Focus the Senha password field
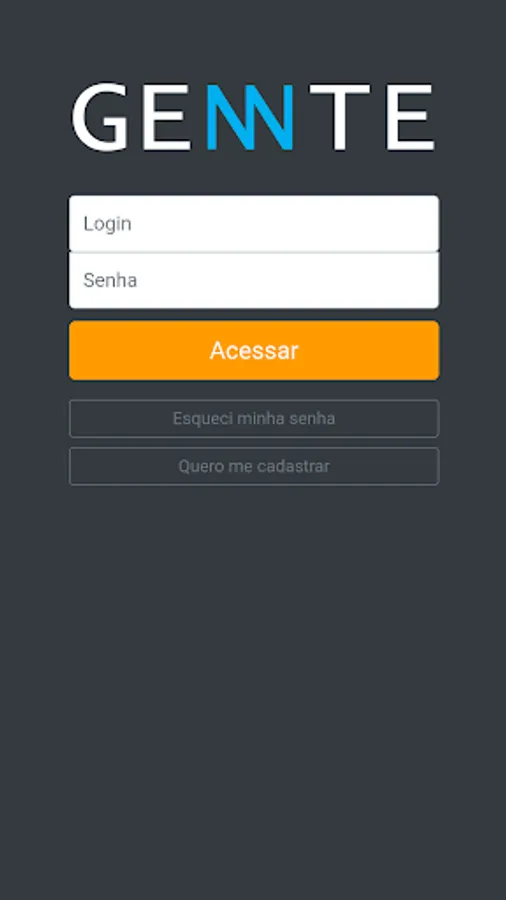The height and width of the screenshot is (900, 506). click(x=254, y=280)
